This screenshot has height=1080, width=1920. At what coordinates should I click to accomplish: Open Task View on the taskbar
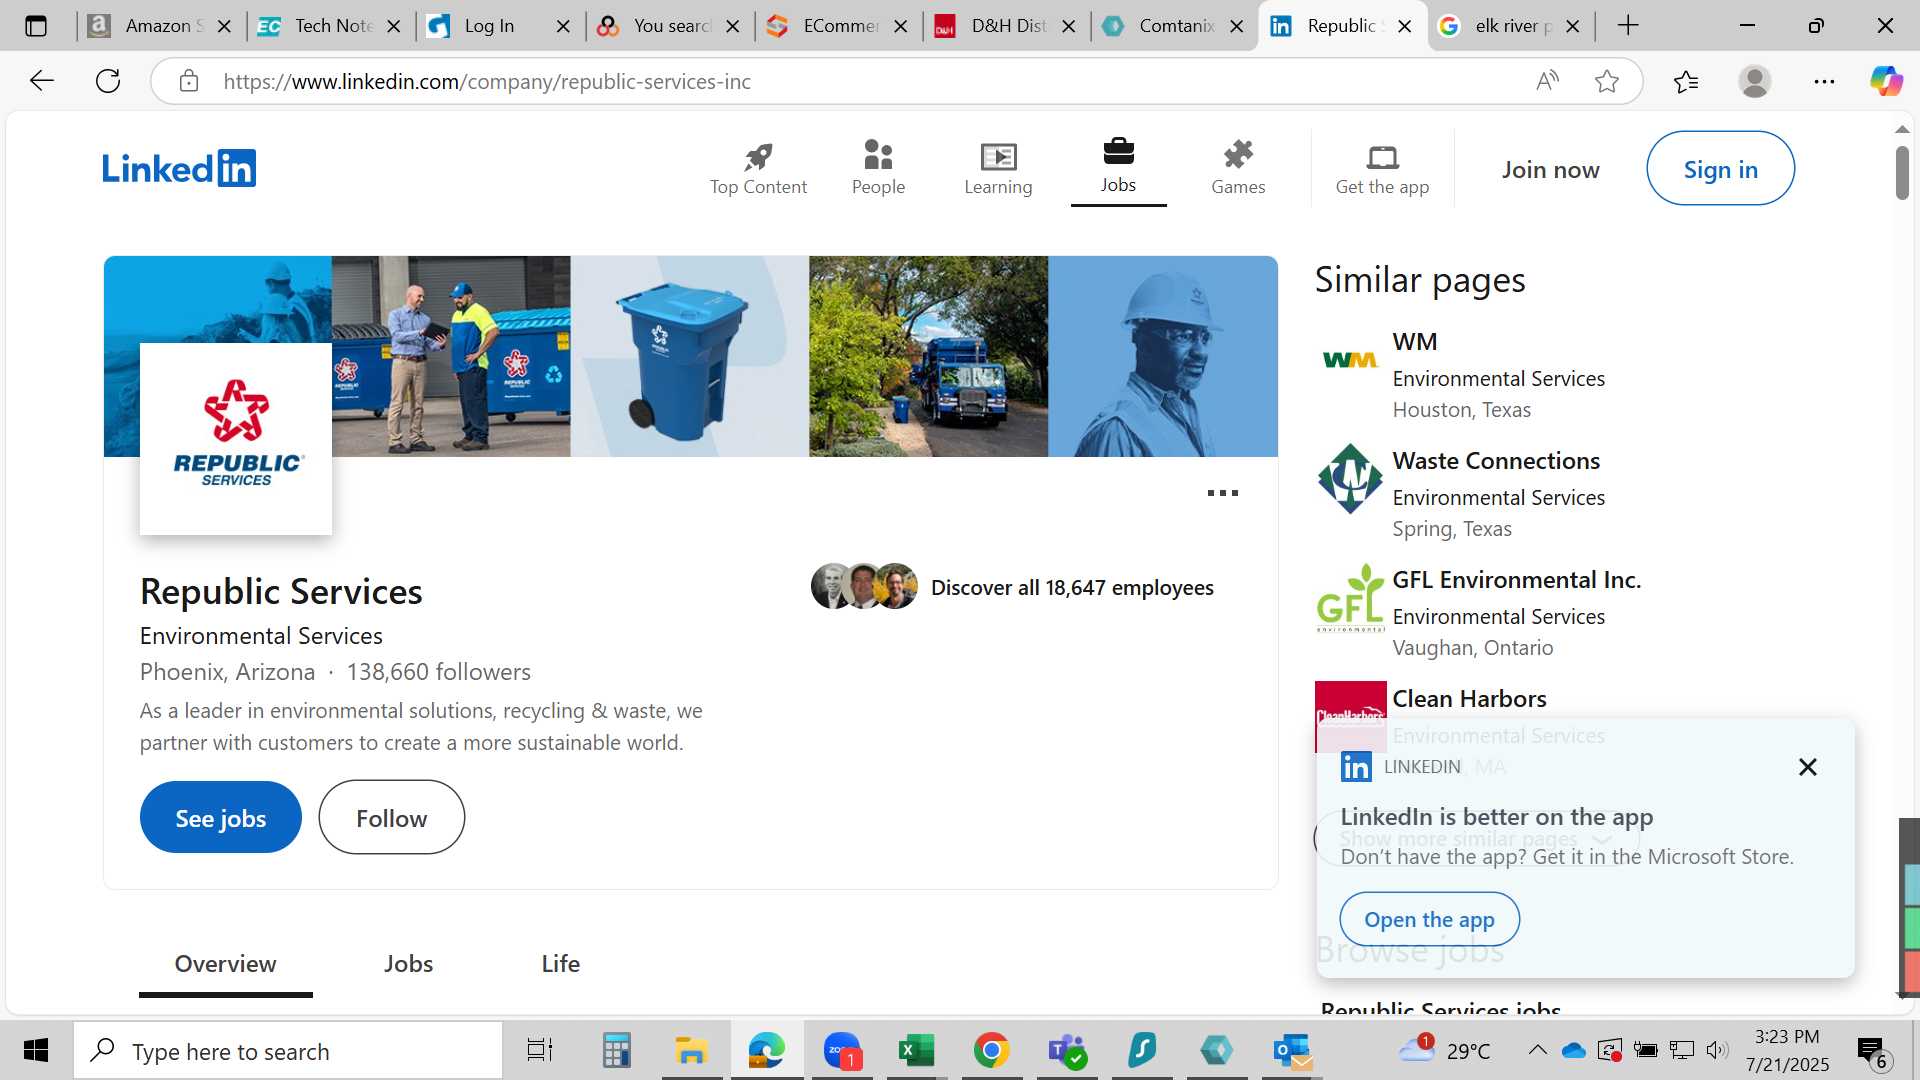coord(539,1051)
